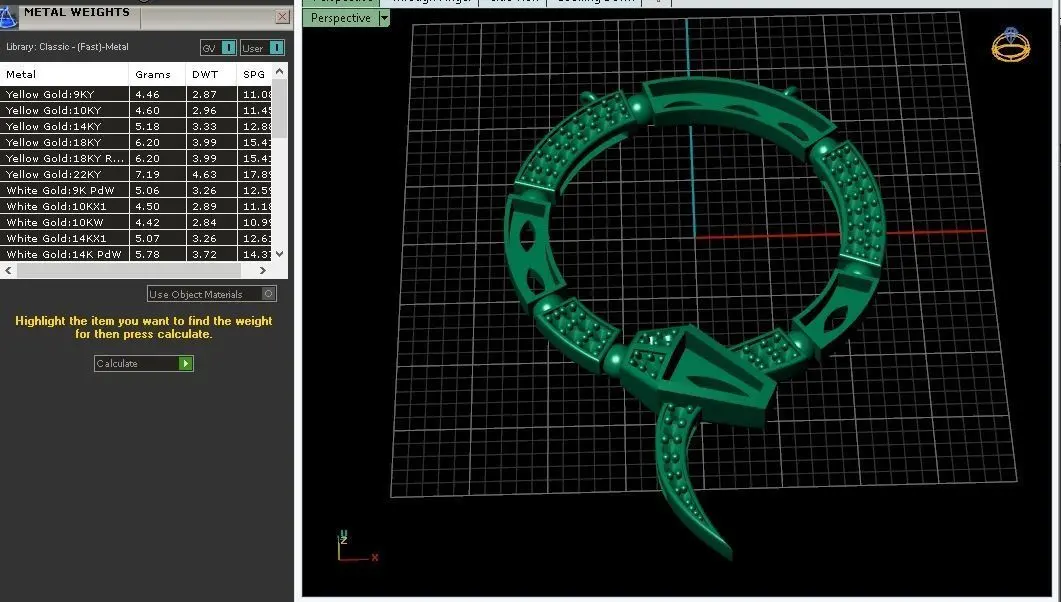
Task: Click the 7.19 grams value
Action: coord(148,175)
